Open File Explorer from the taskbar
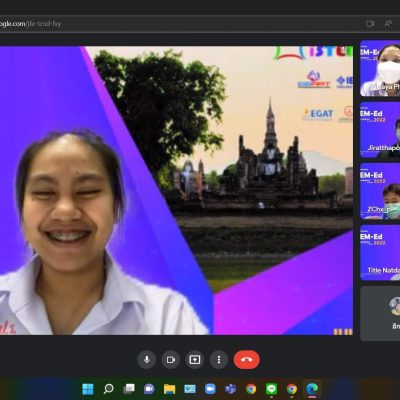Image resolution: width=400 pixels, height=400 pixels. pos(169,389)
